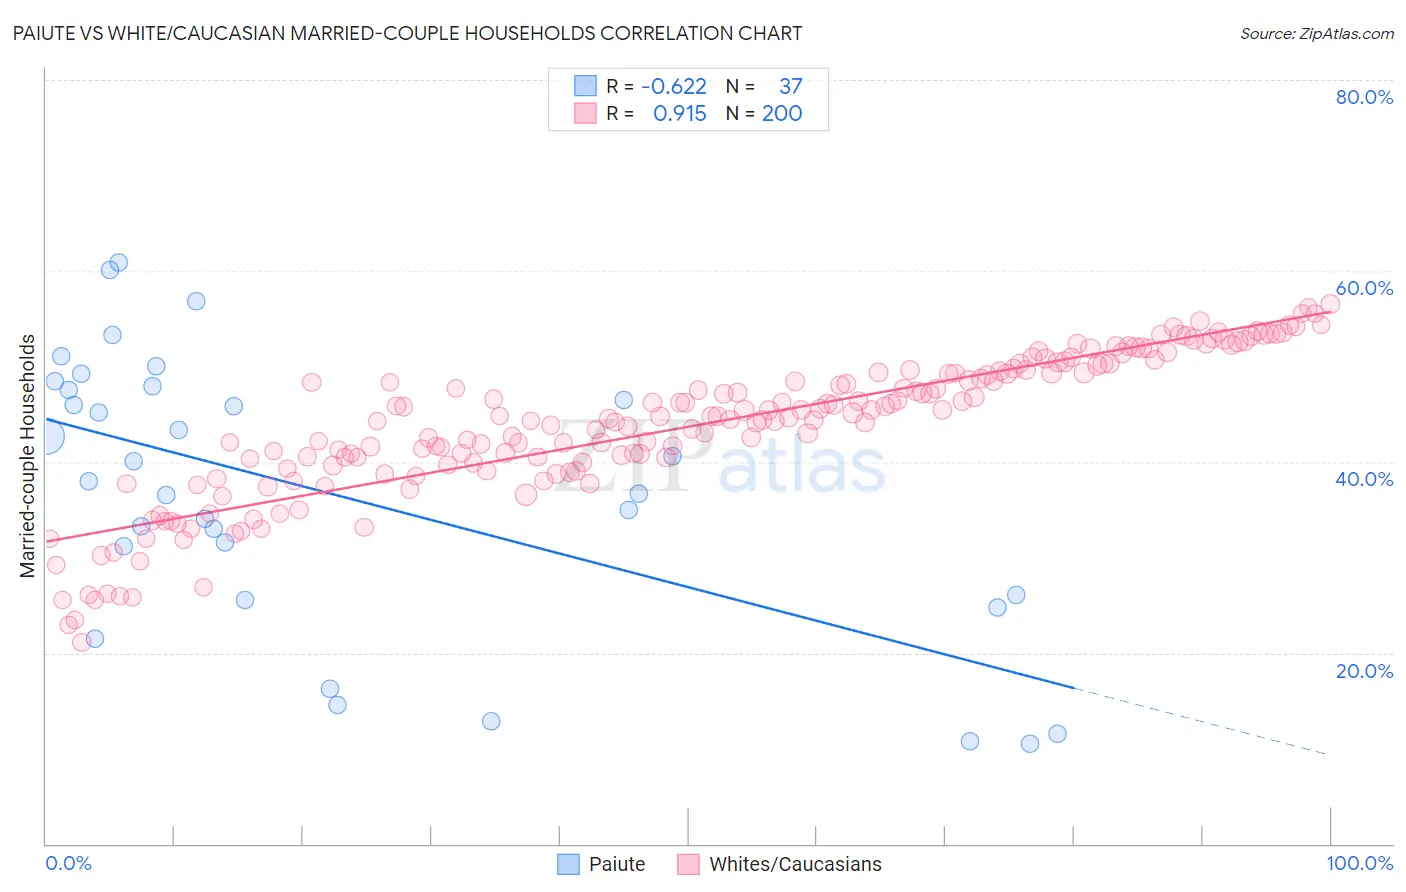Click the 0.0% x-axis label
1406x892 pixels.
(68, 863)
